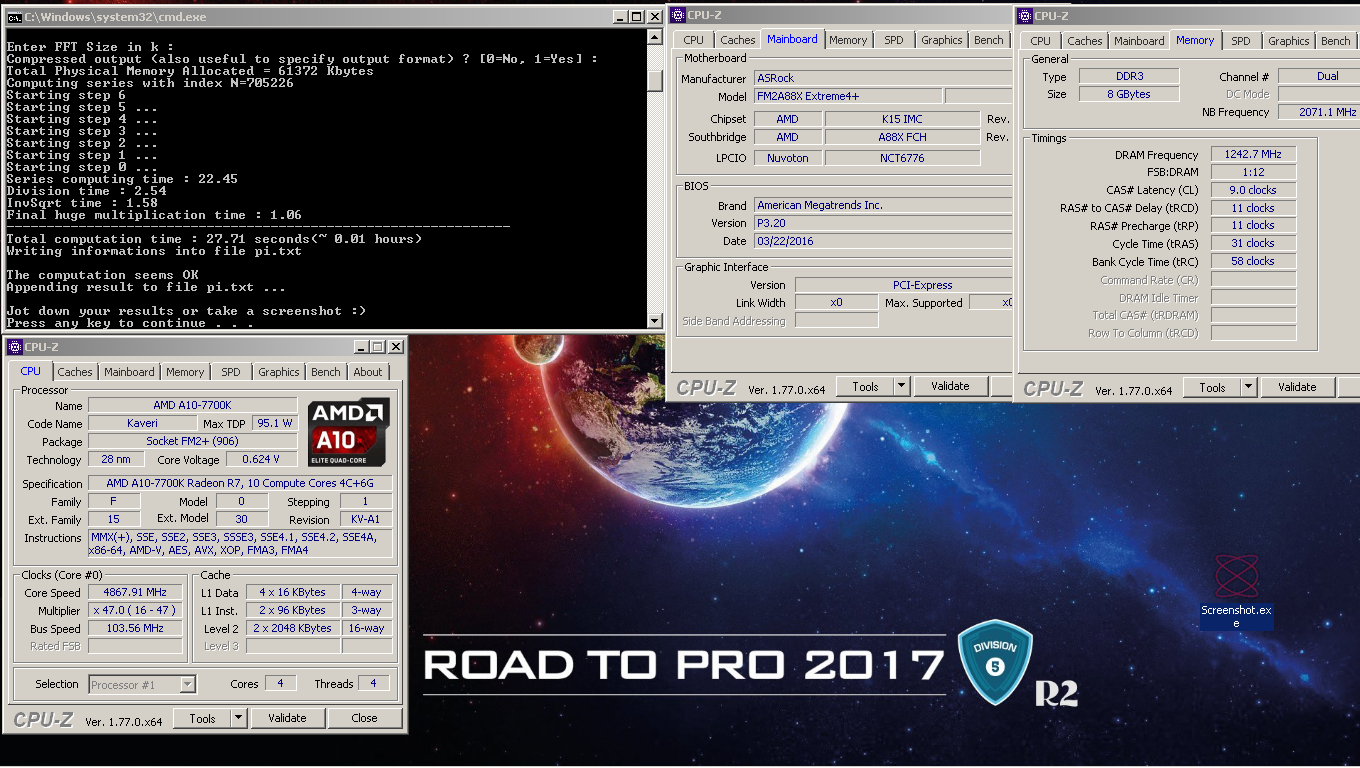The image size is (1360, 768).
Task: Select Caches tab in Memory window
Action: pyautogui.click(x=1085, y=41)
